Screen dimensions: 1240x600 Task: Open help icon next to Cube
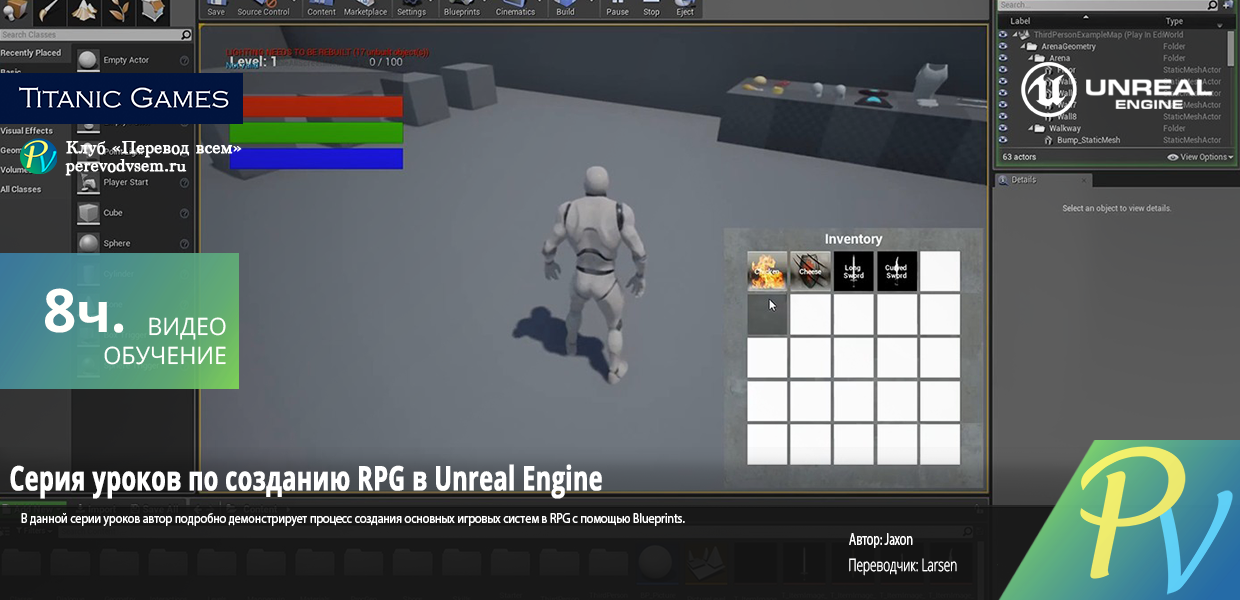(184, 213)
